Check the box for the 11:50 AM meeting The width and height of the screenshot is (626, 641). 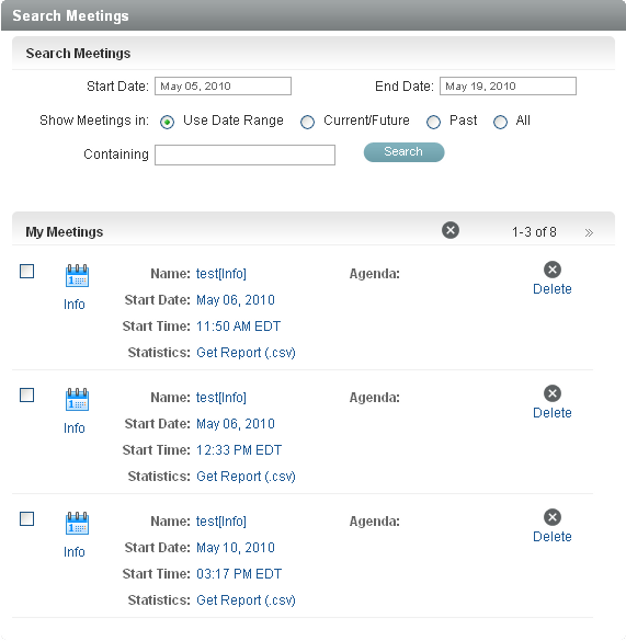pyautogui.click(x=27, y=271)
